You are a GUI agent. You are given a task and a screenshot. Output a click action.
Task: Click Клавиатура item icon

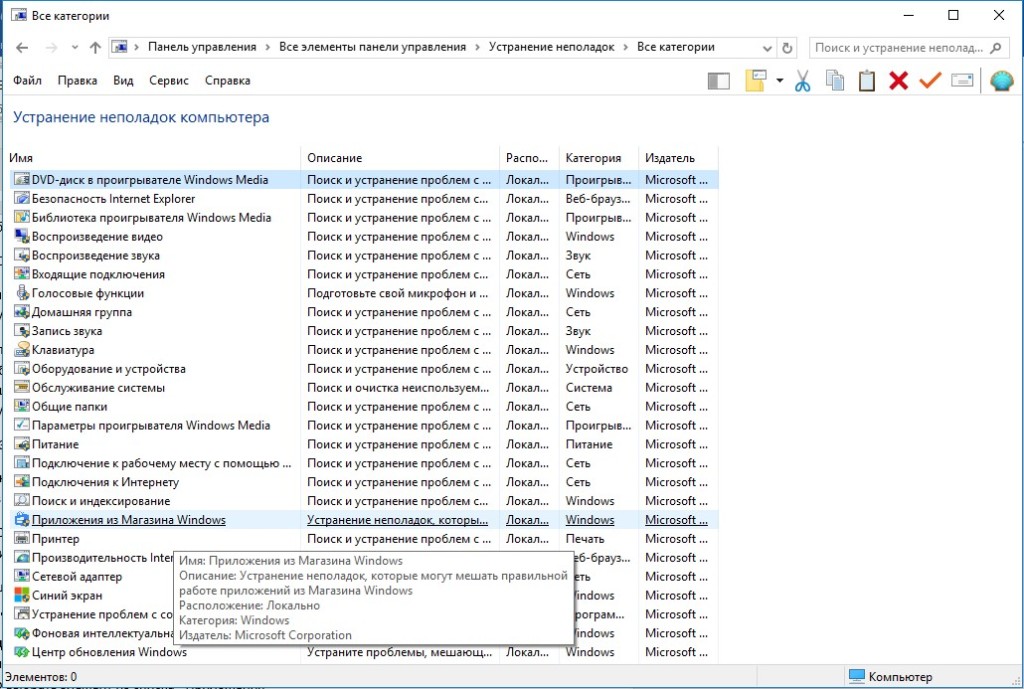[22, 350]
